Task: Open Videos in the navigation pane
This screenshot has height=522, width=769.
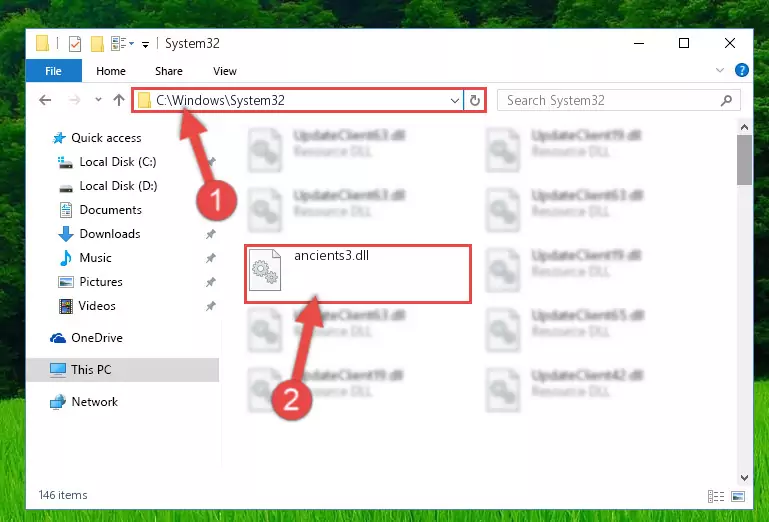Action: tap(97, 306)
